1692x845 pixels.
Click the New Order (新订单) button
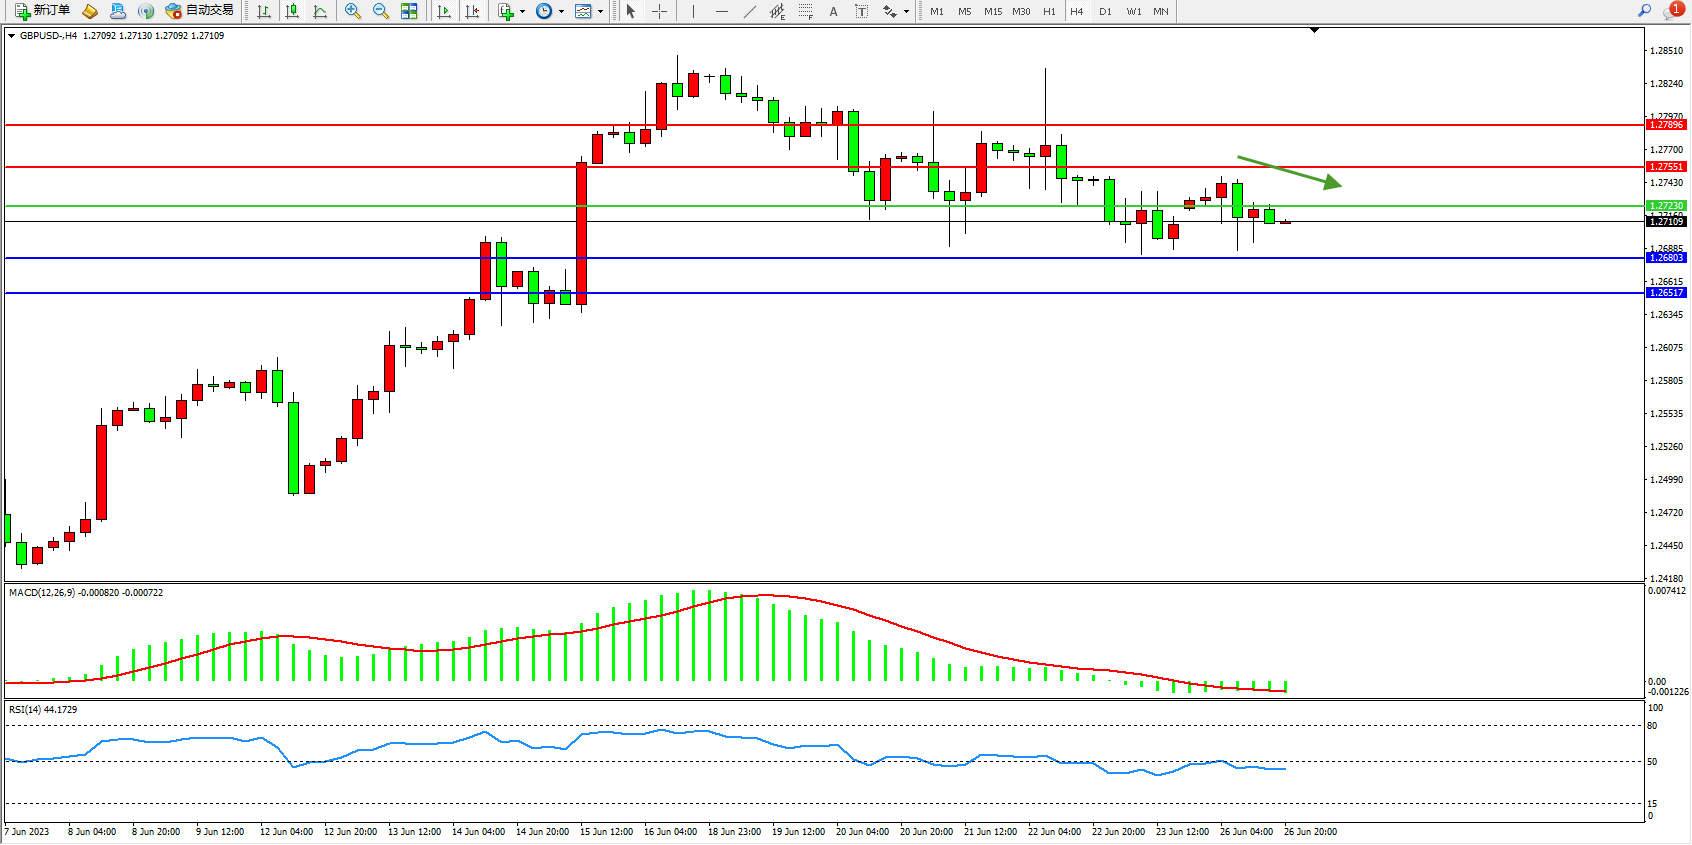click(43, 11)
